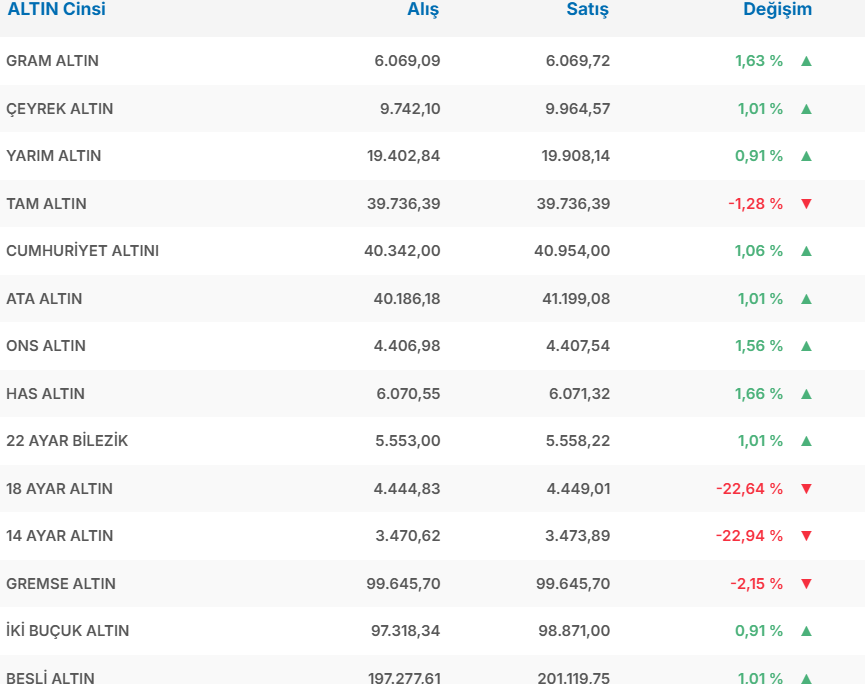Click the up arrow for HAS ALTIN
865x684 pixels.
point(806,394)
